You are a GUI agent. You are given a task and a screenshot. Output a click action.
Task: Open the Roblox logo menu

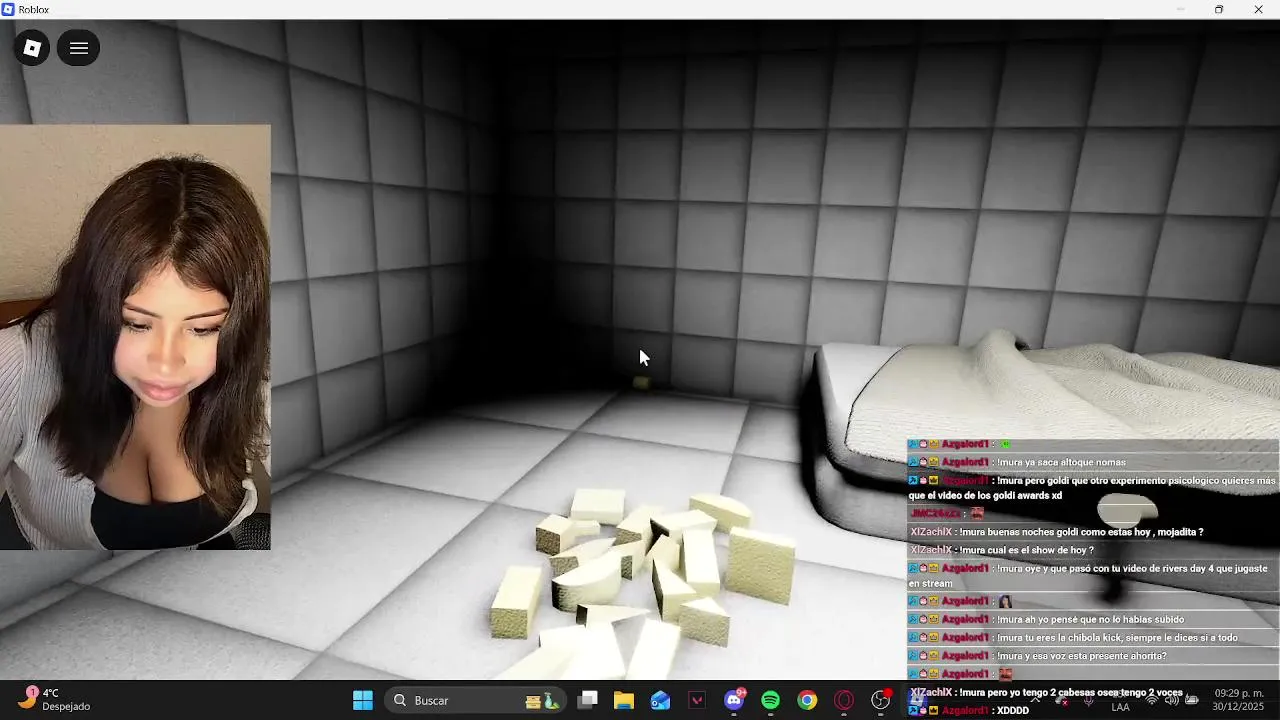pyautogui.click(x=32, y=48)
